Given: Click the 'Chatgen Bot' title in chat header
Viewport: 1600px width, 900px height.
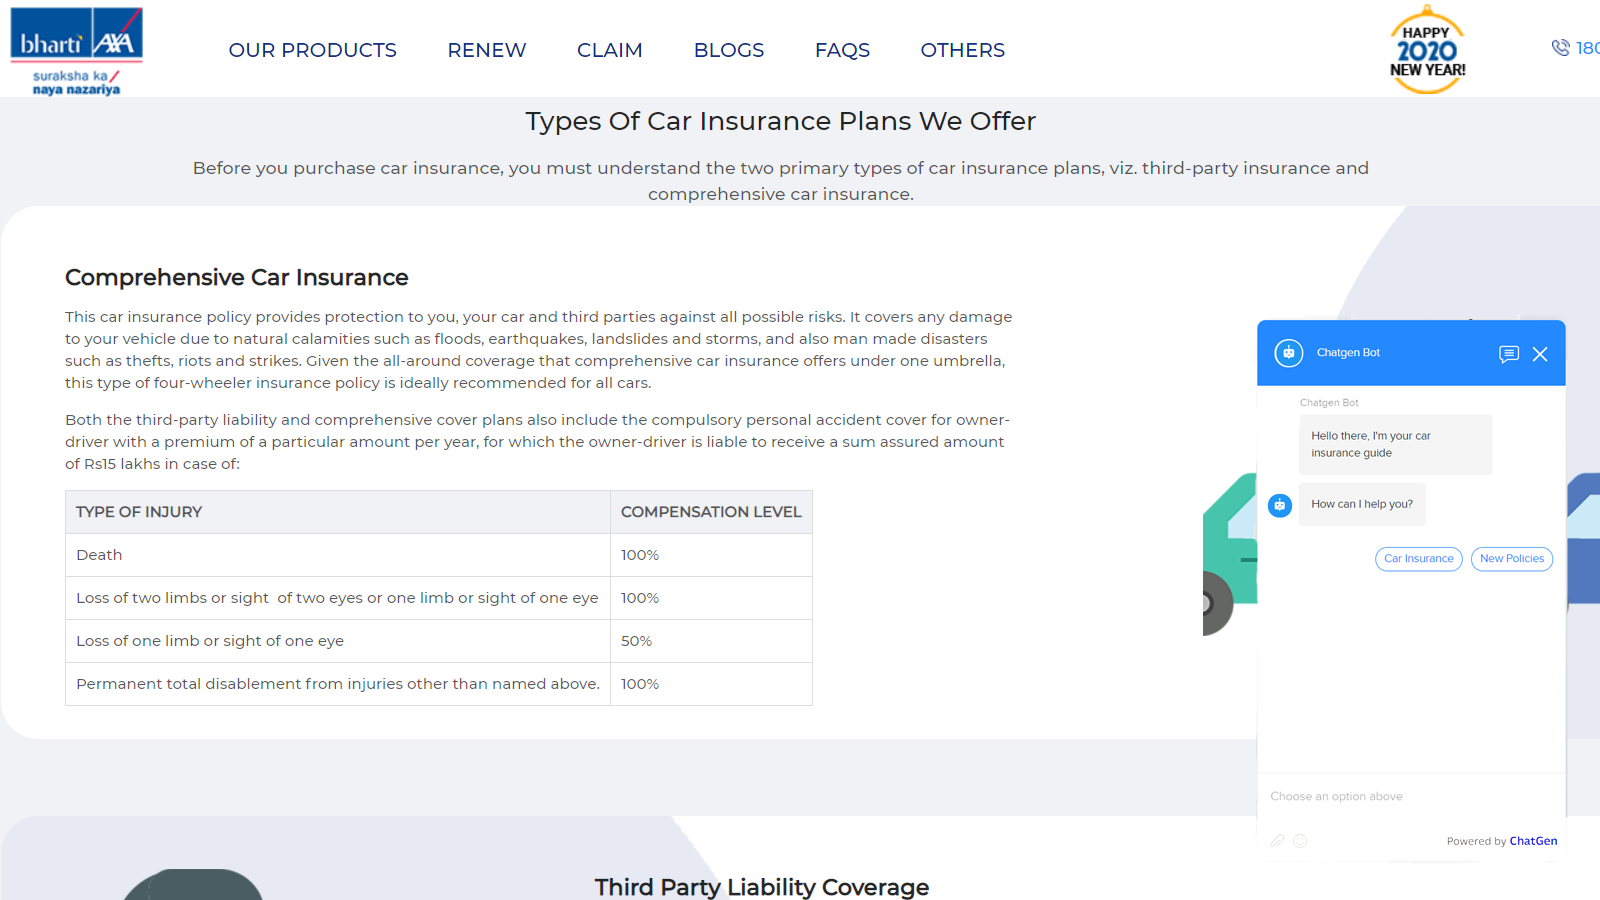Looking at the screenshot, I should click(1348, 353).
